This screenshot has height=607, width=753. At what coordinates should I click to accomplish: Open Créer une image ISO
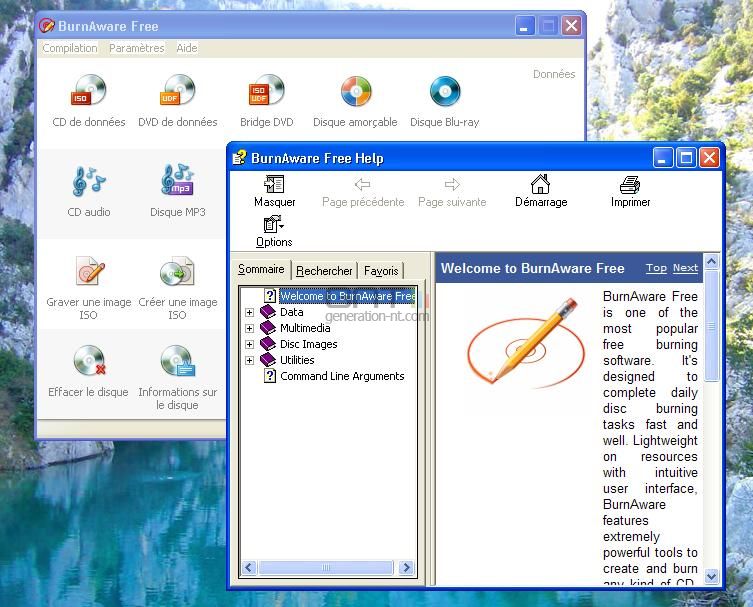pyautogui.click(x=178, y=287)
